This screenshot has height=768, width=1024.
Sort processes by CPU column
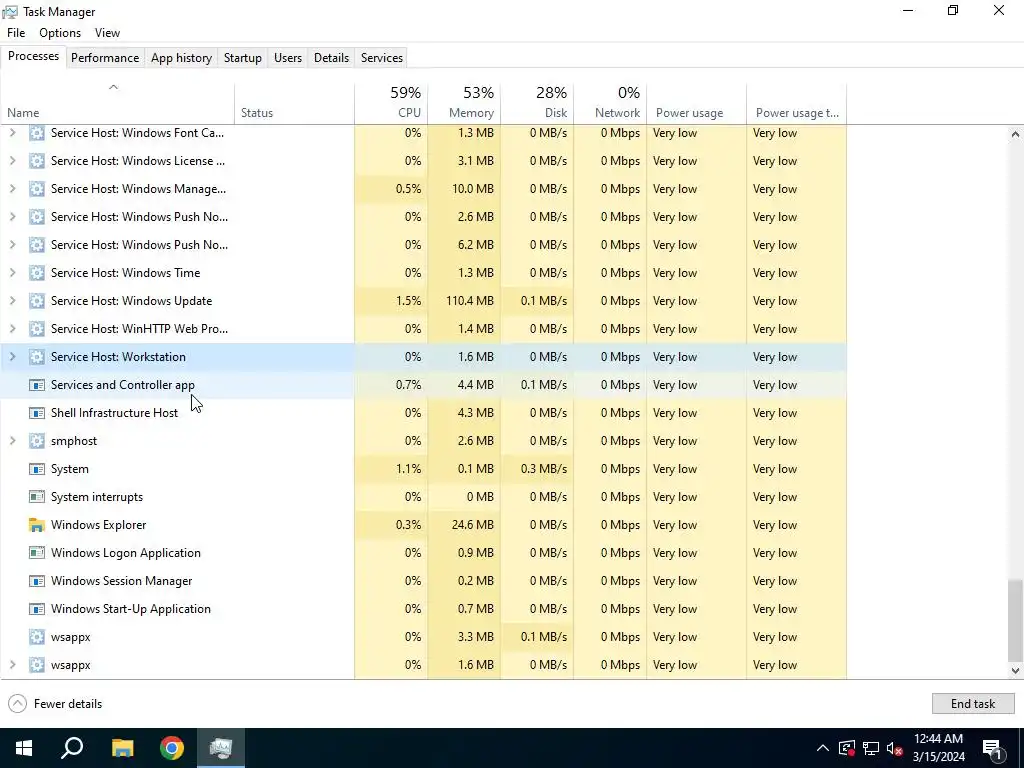point(391,103)
